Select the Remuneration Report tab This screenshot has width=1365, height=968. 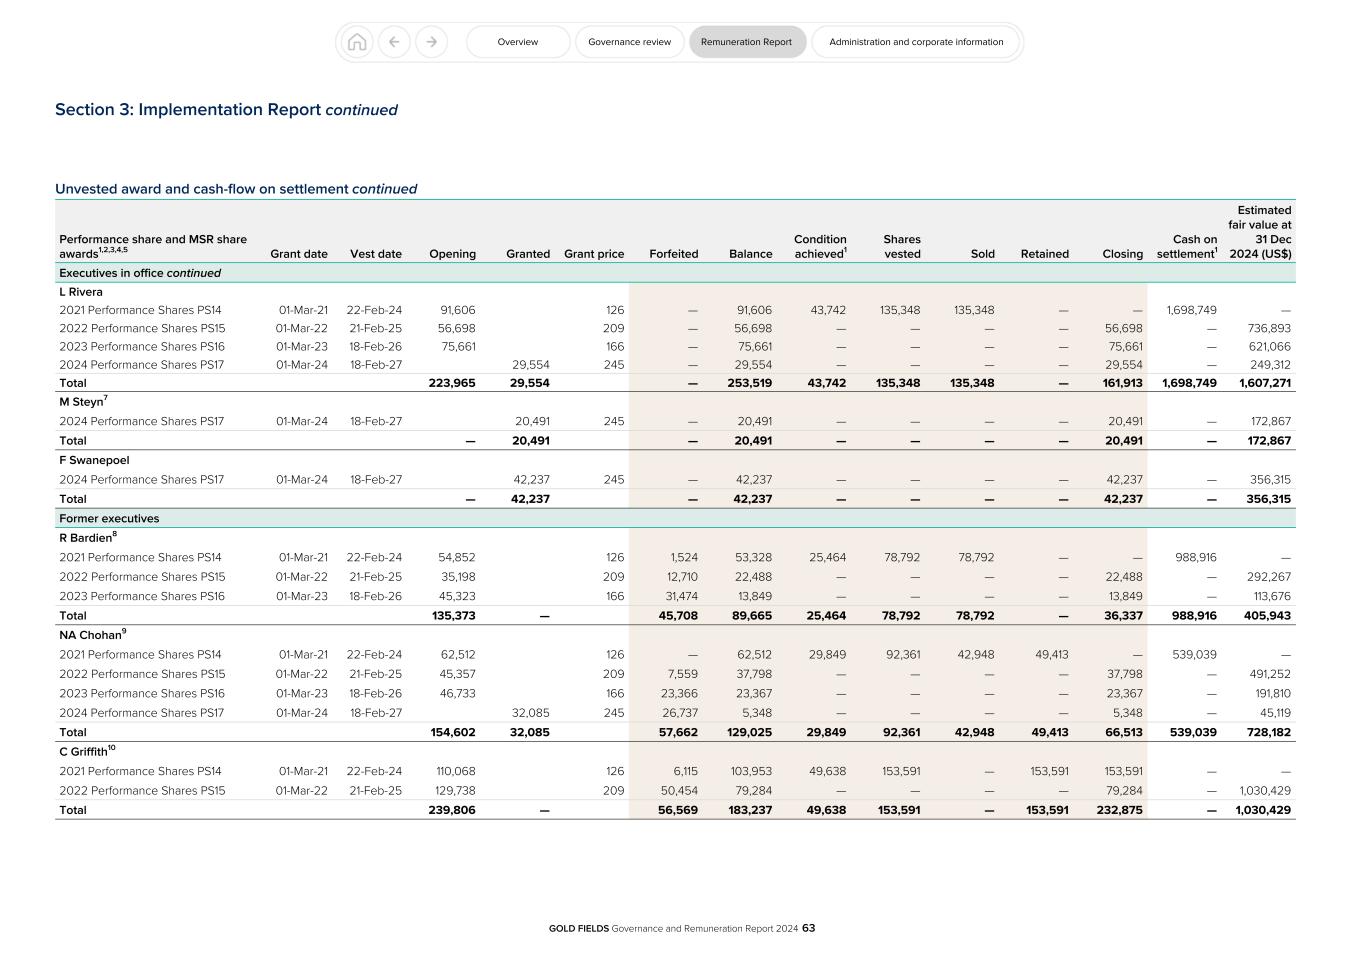click(747, 42)
